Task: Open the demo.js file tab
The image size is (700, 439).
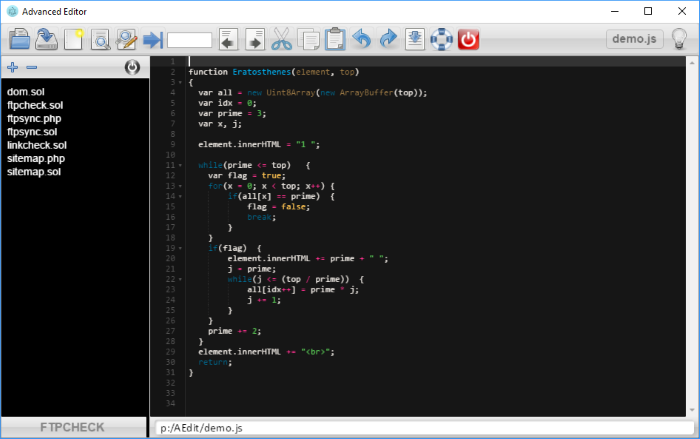Action: (635, 39)
